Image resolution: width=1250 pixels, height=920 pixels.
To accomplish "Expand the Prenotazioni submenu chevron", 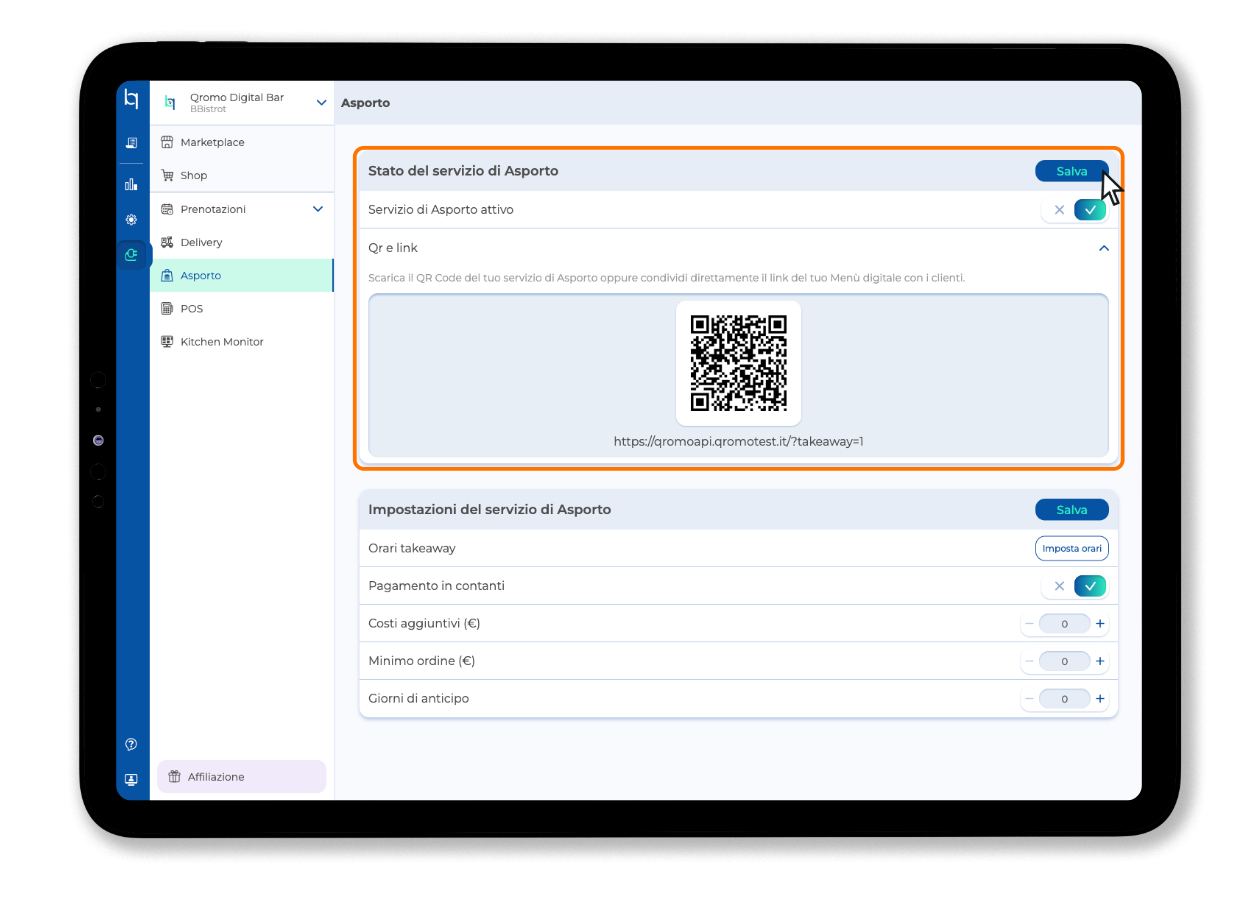I will coord(318,209).
